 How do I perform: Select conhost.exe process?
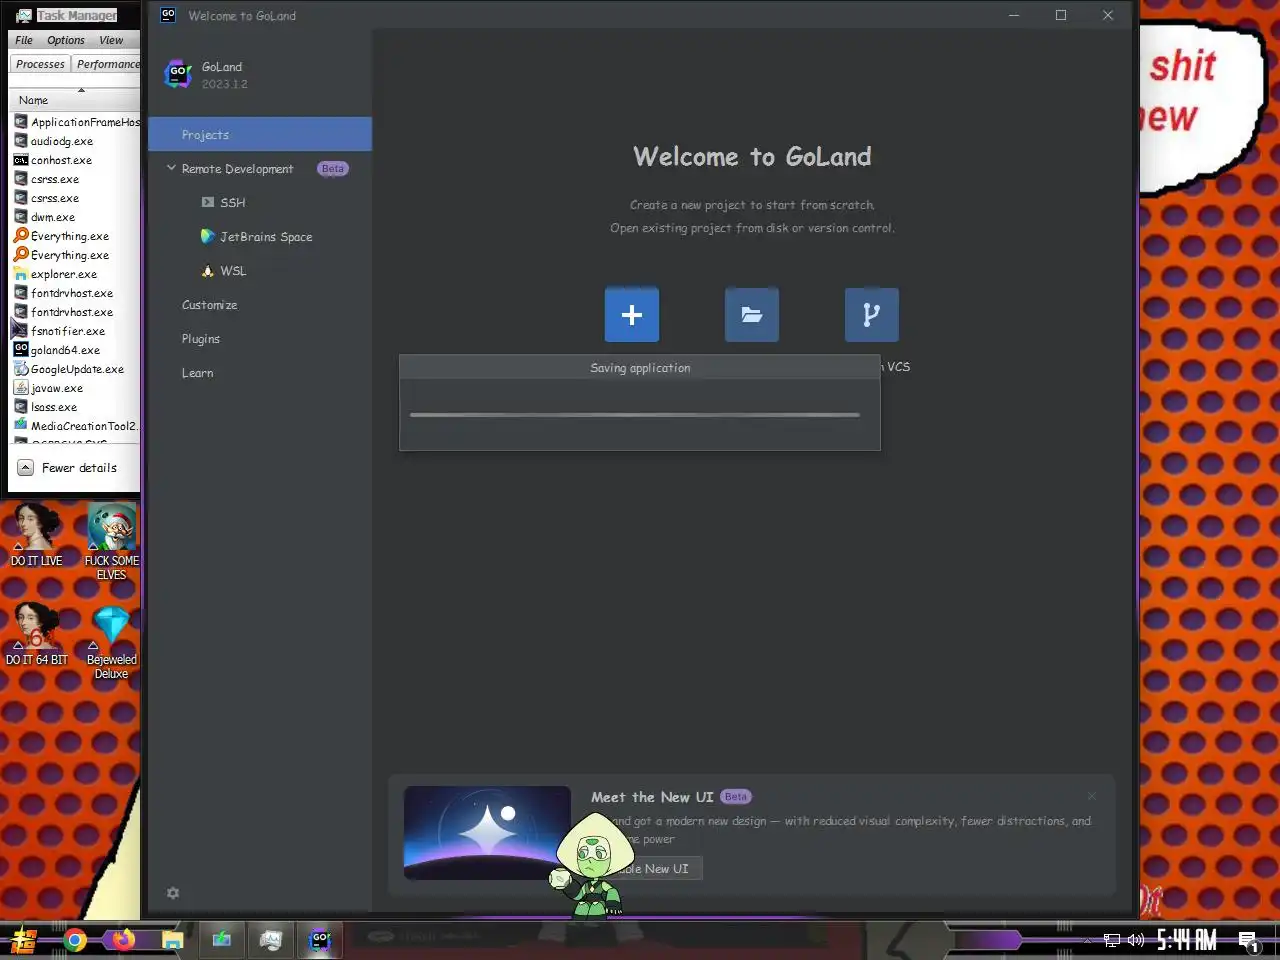coord(76,160)
